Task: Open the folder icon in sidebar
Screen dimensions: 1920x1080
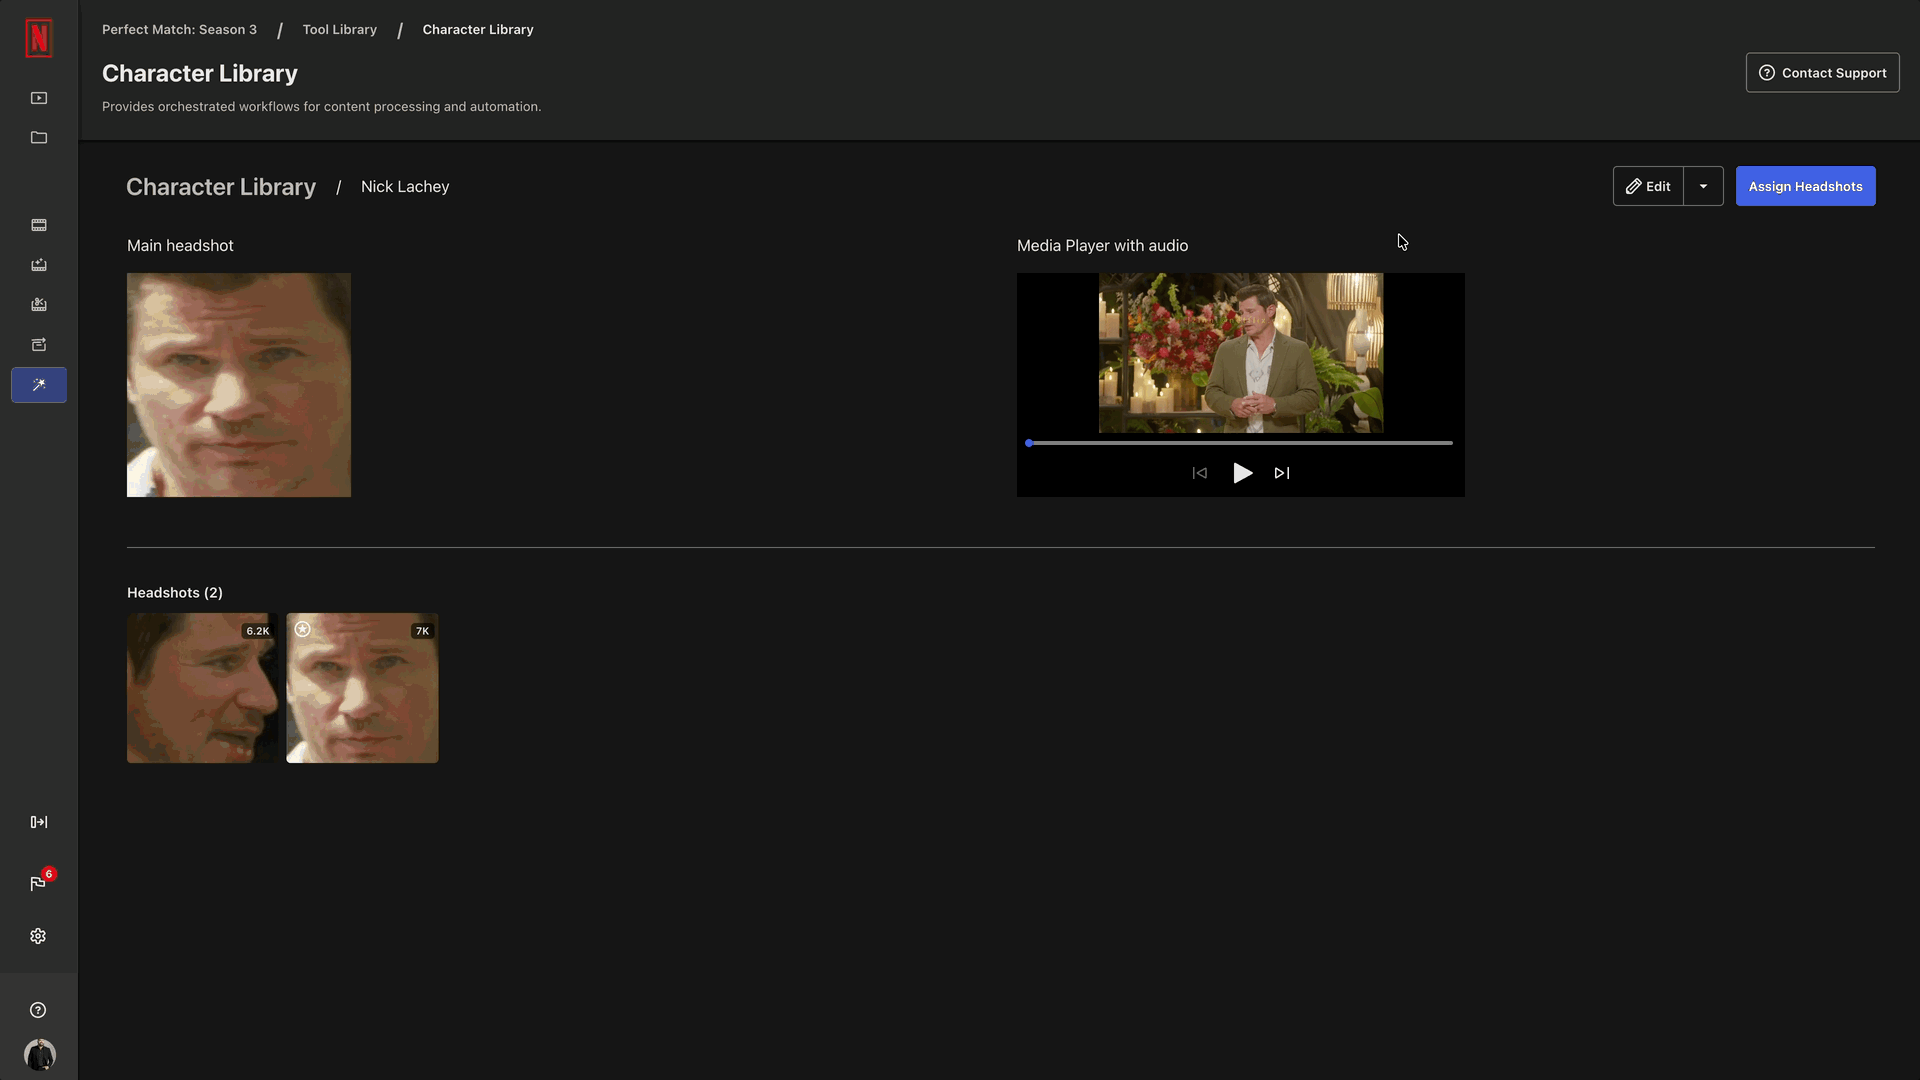Action: point(38,138)
